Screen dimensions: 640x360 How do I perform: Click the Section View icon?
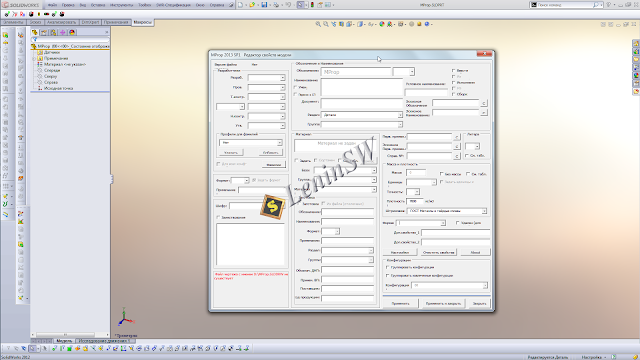tap(341, 24)
